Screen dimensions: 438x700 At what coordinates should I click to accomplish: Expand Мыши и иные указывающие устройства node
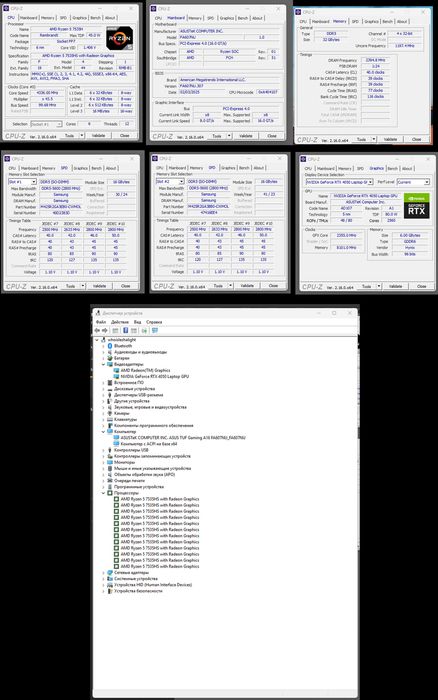[104, 468]
